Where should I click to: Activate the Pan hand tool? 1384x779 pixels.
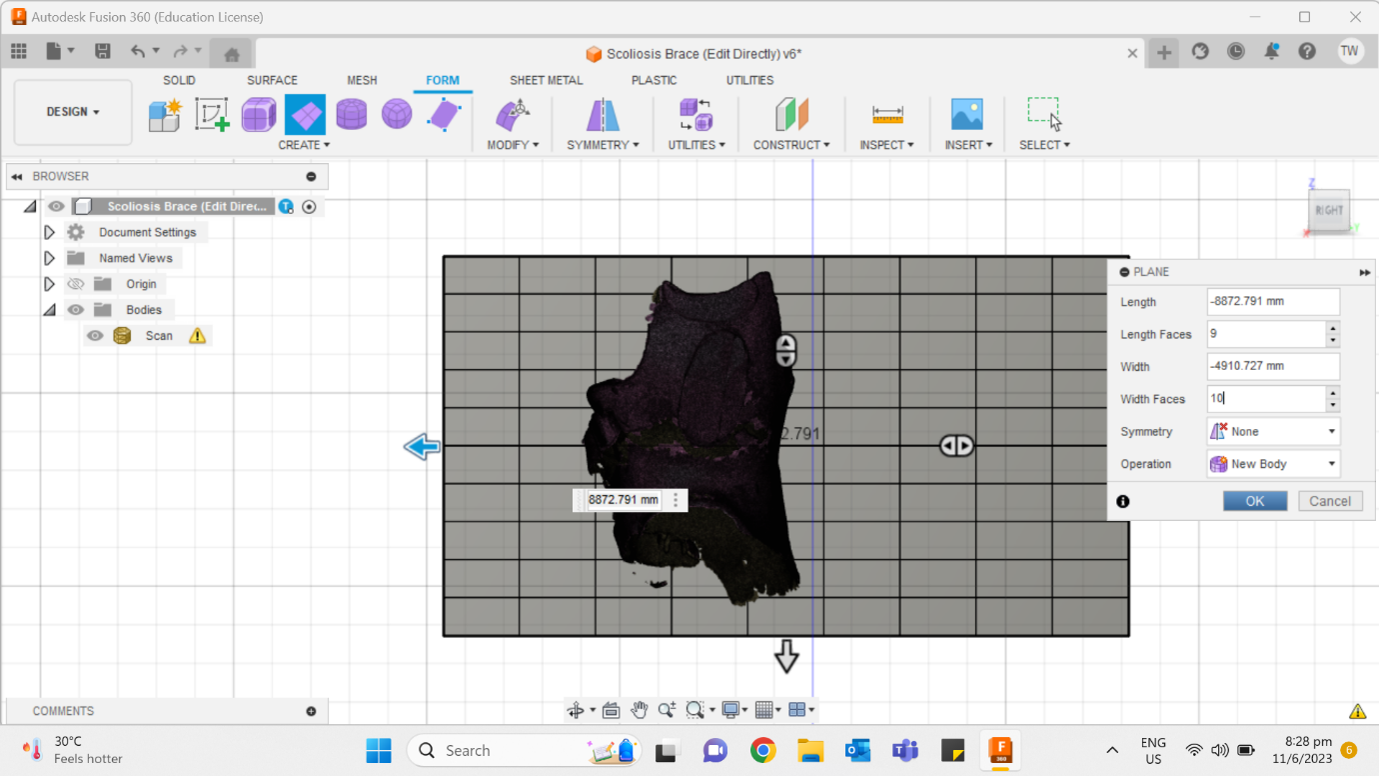[639, 711]
